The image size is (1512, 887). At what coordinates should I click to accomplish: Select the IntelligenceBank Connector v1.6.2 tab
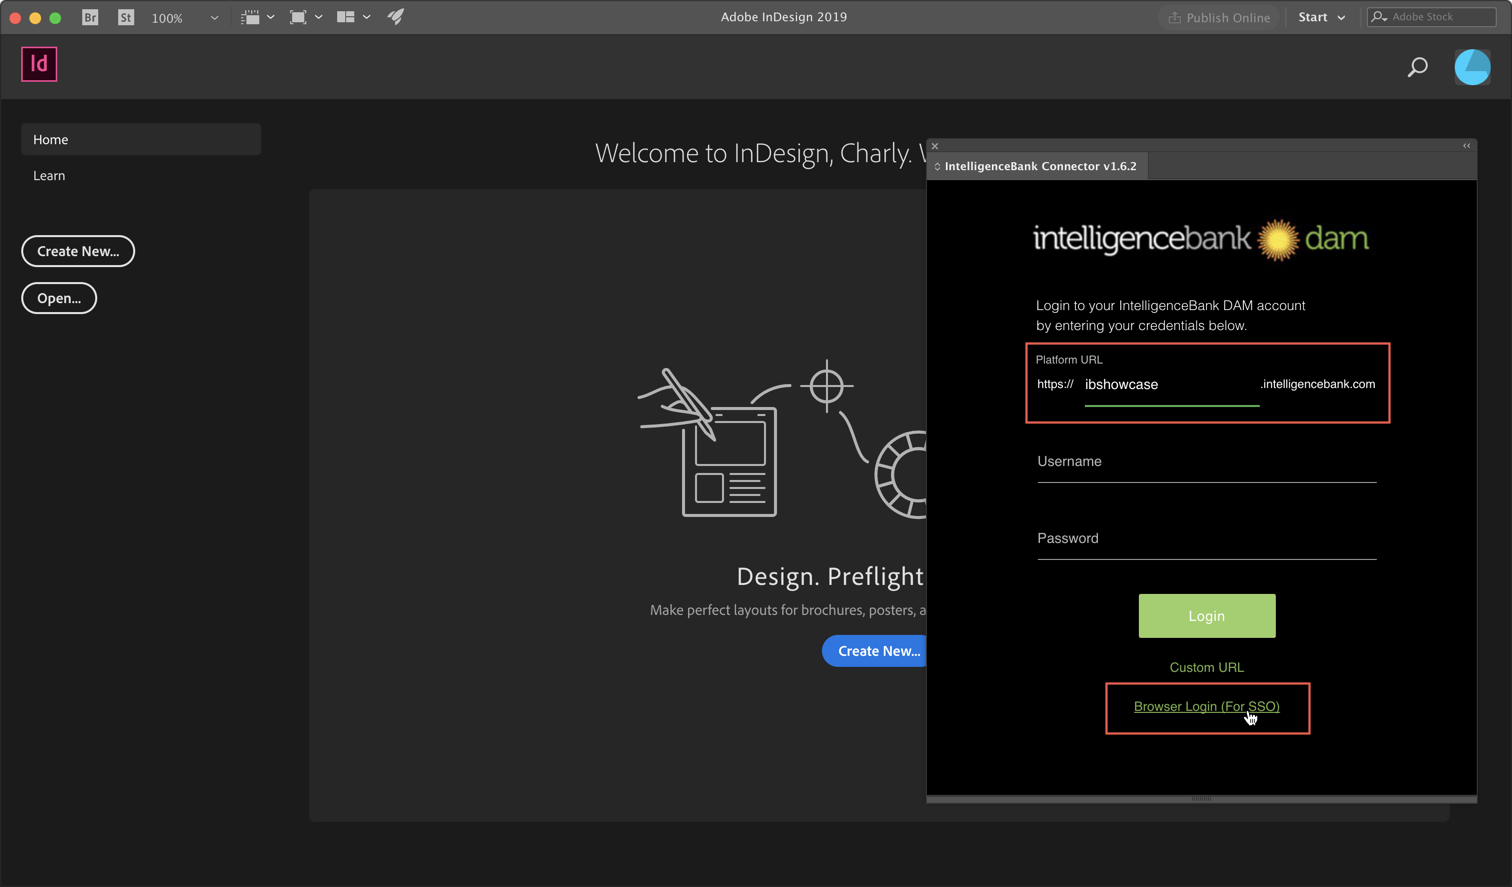1040,166
